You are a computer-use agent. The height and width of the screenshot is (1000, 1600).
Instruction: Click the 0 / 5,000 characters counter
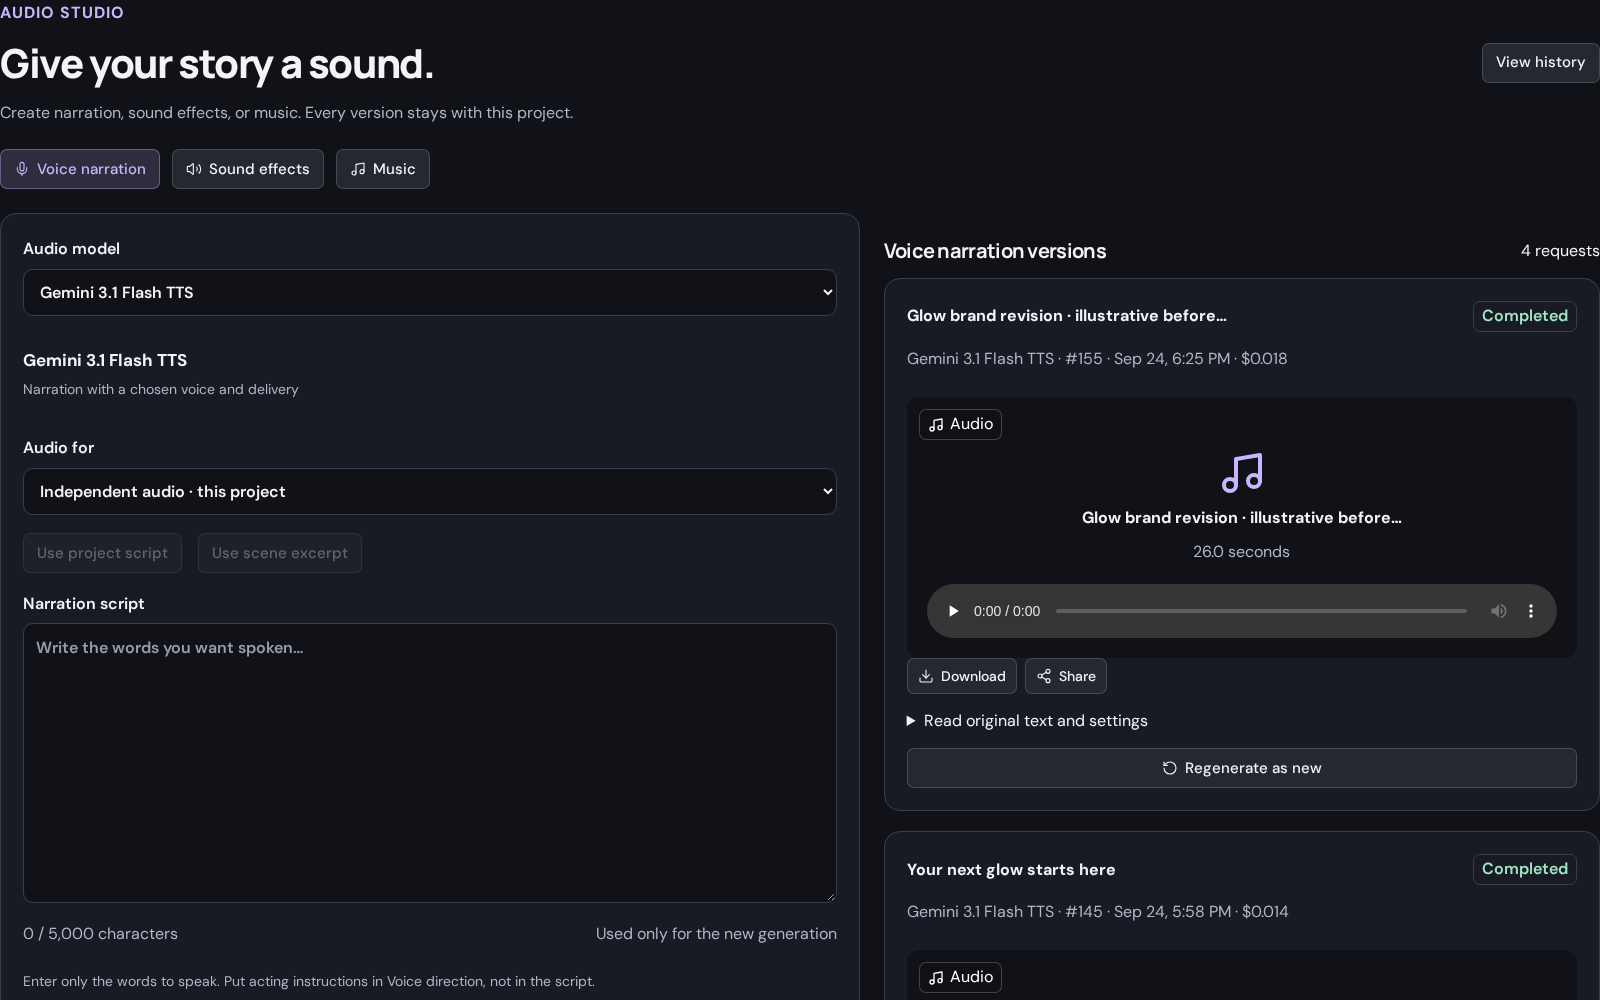point(100,934)
